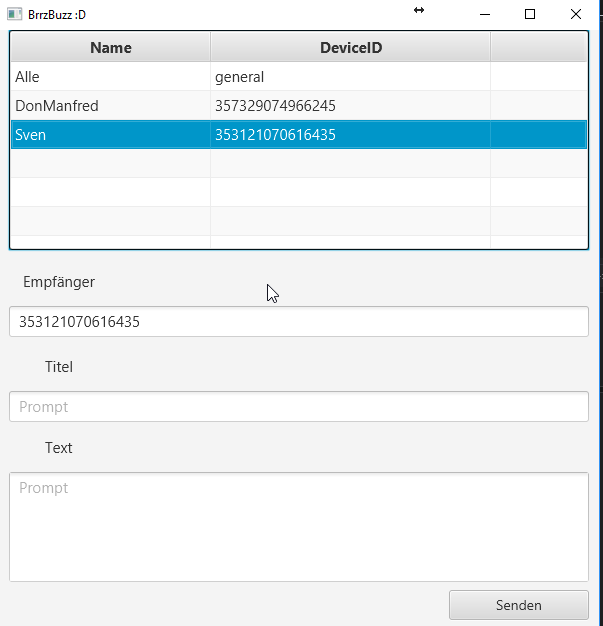The height and width of the screenshot is (626, 603).
Task: Click the Empfänger label
Action: pos(59,282)
